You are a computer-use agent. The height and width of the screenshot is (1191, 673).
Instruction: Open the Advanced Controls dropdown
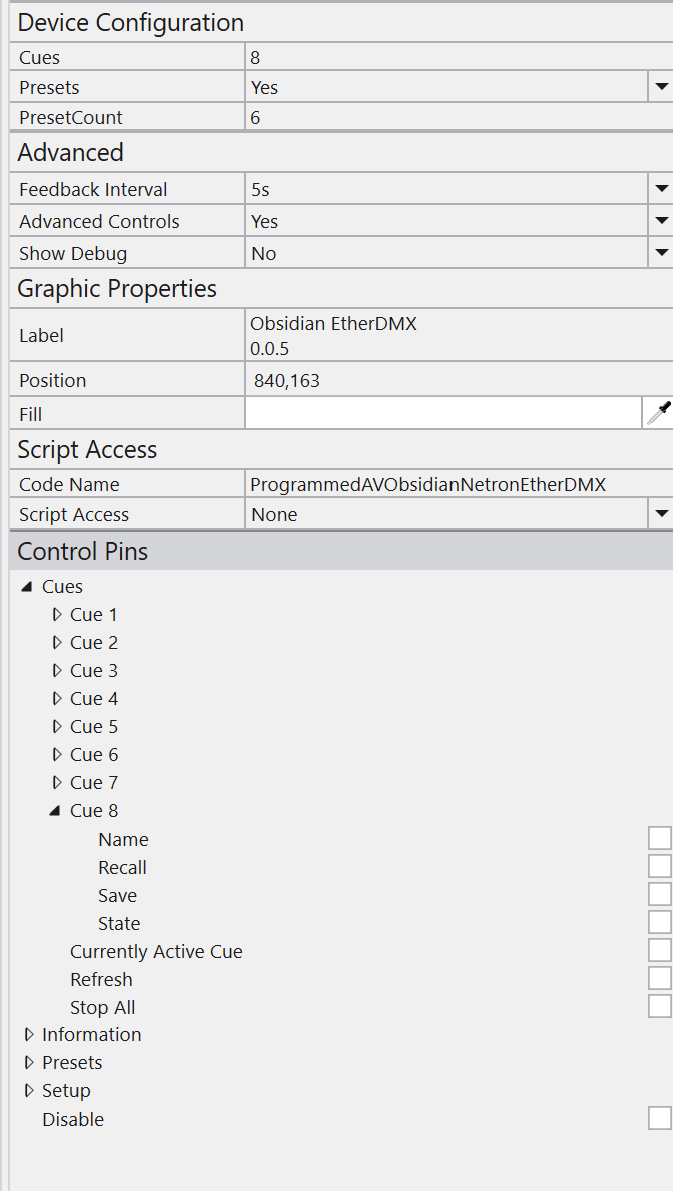pos(661,221)
